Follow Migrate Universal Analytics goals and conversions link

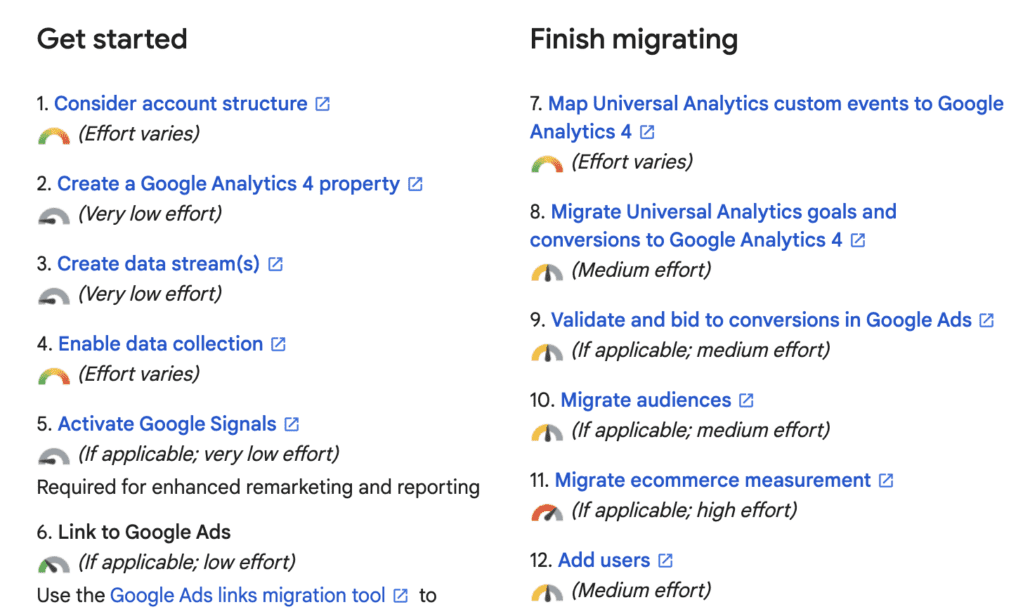(713, 226)
